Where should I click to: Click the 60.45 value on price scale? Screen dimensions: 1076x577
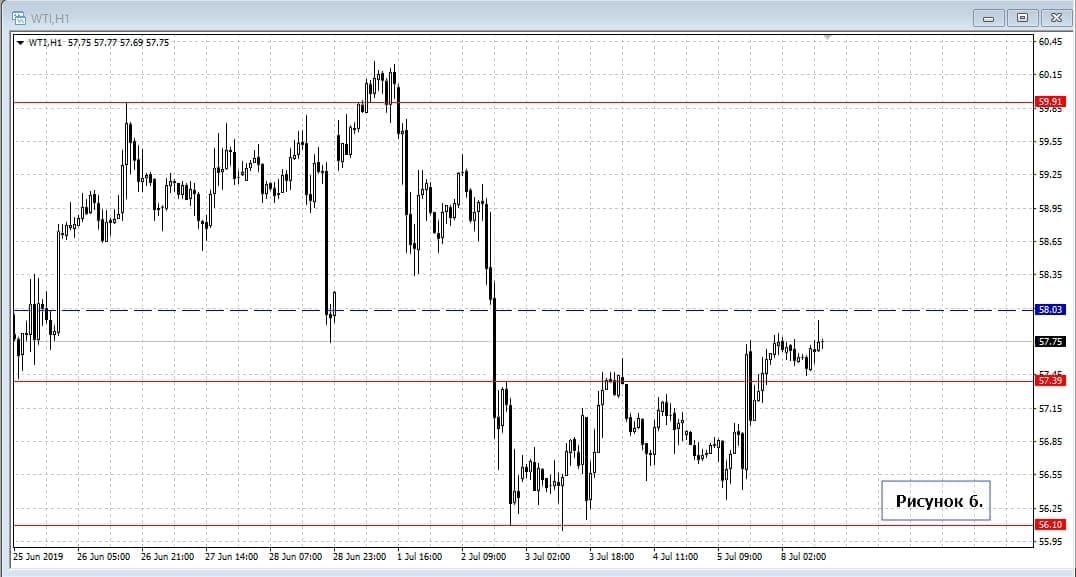[1050, 42]
